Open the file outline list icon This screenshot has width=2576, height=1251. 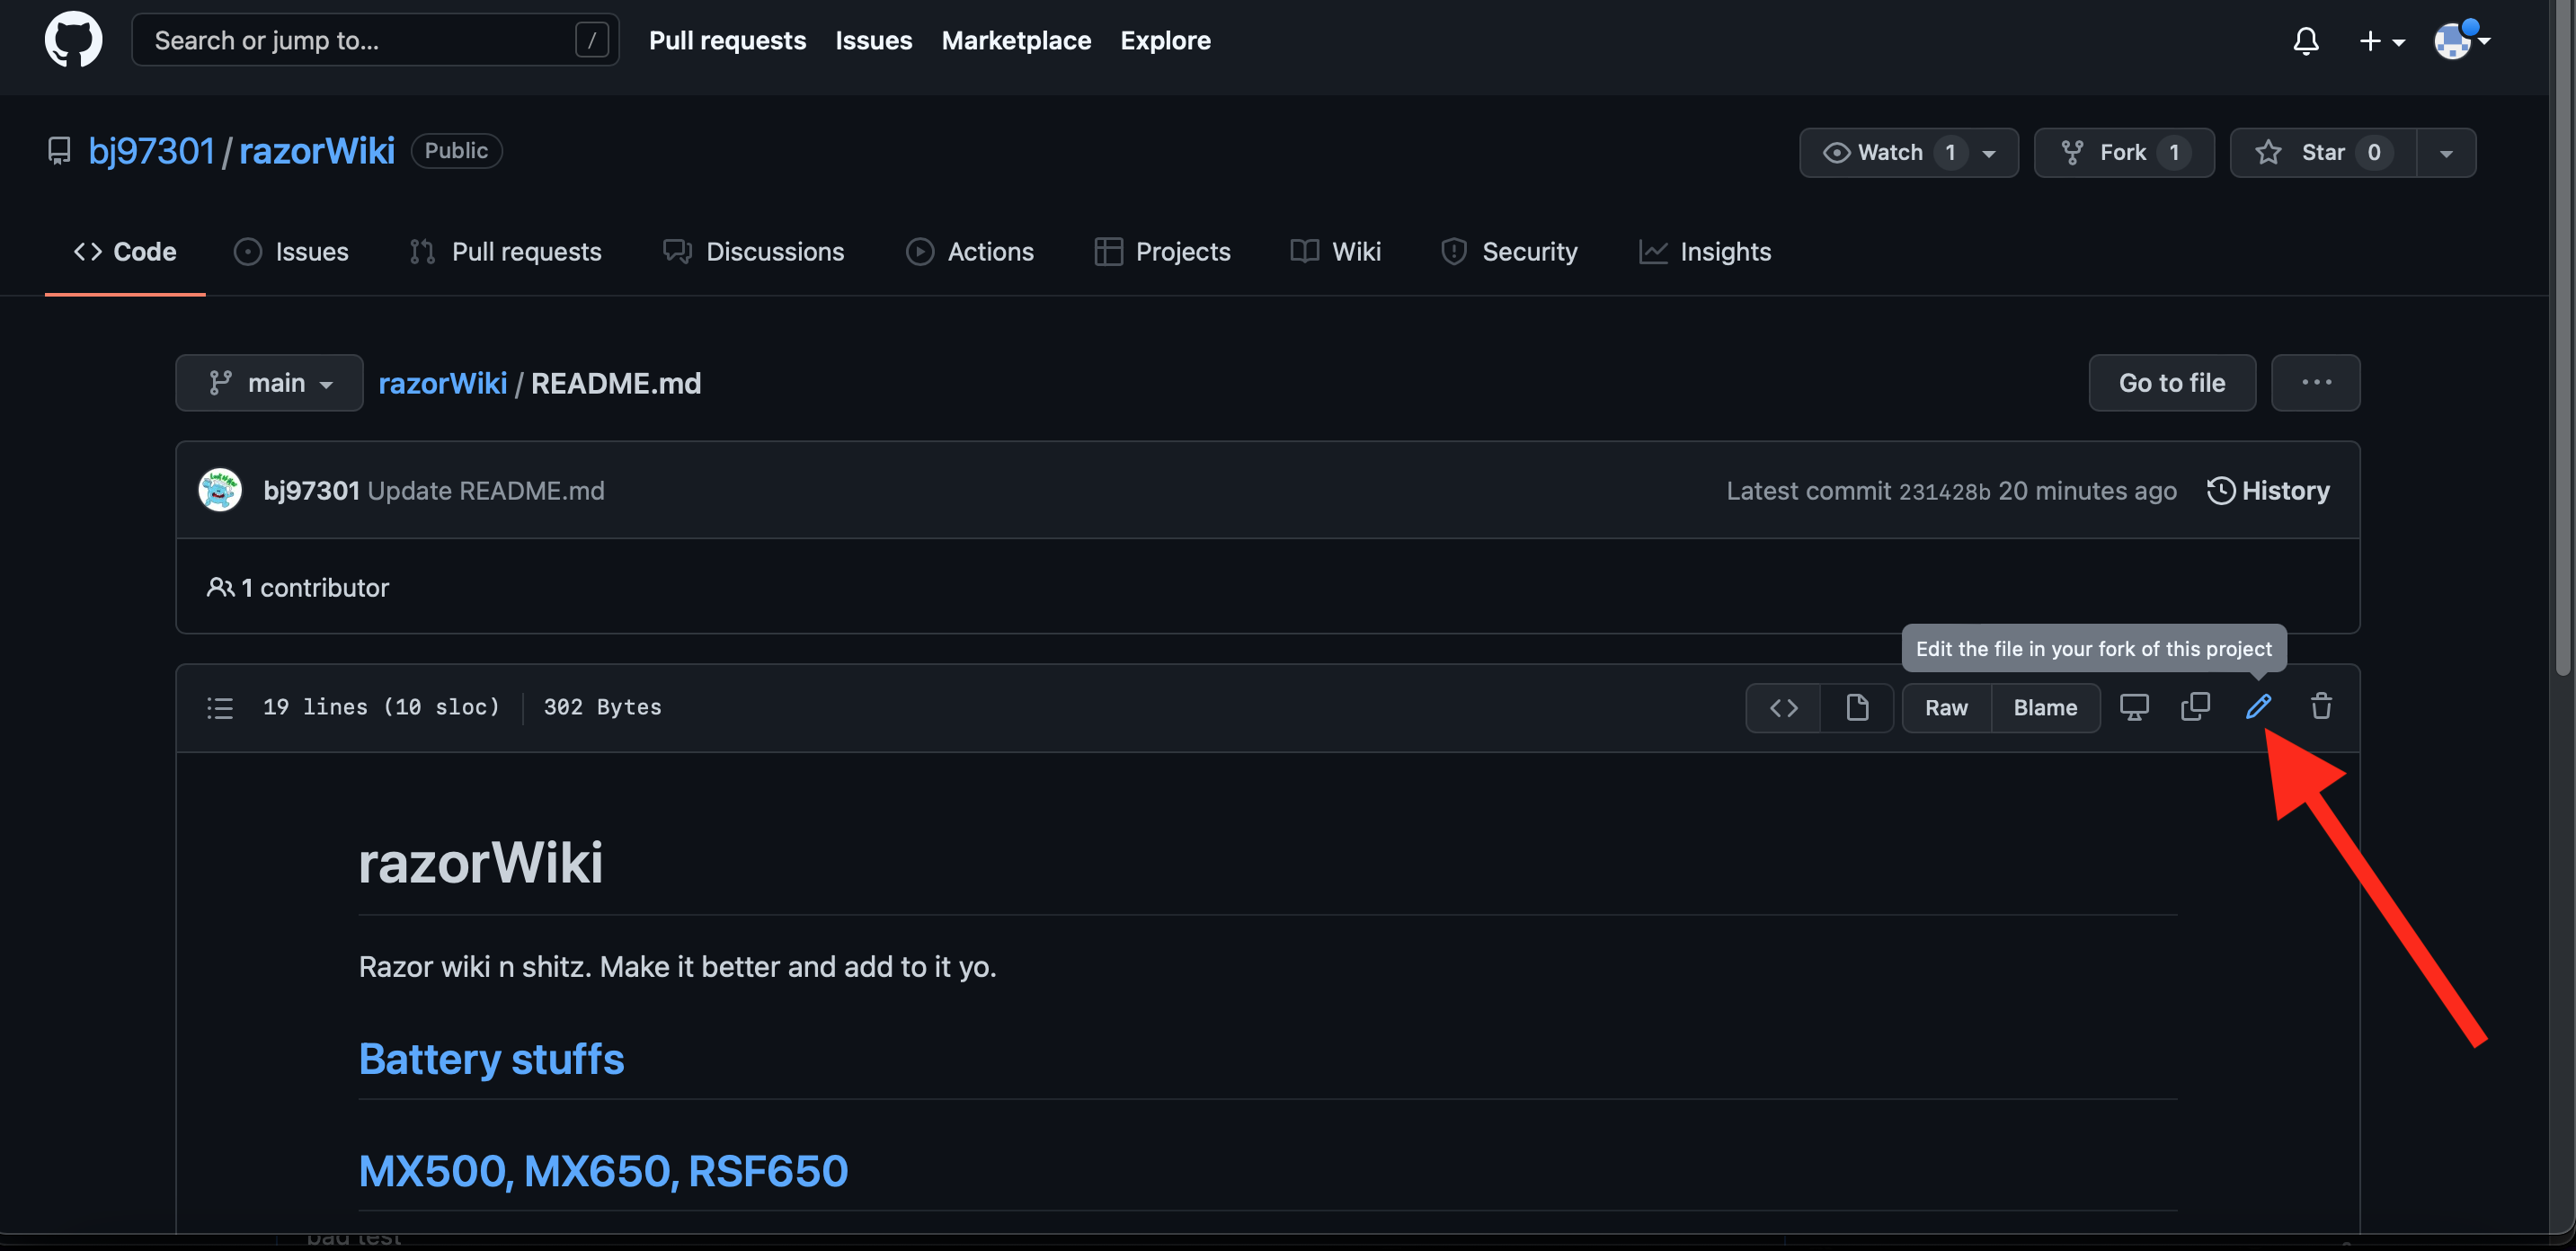220,708
